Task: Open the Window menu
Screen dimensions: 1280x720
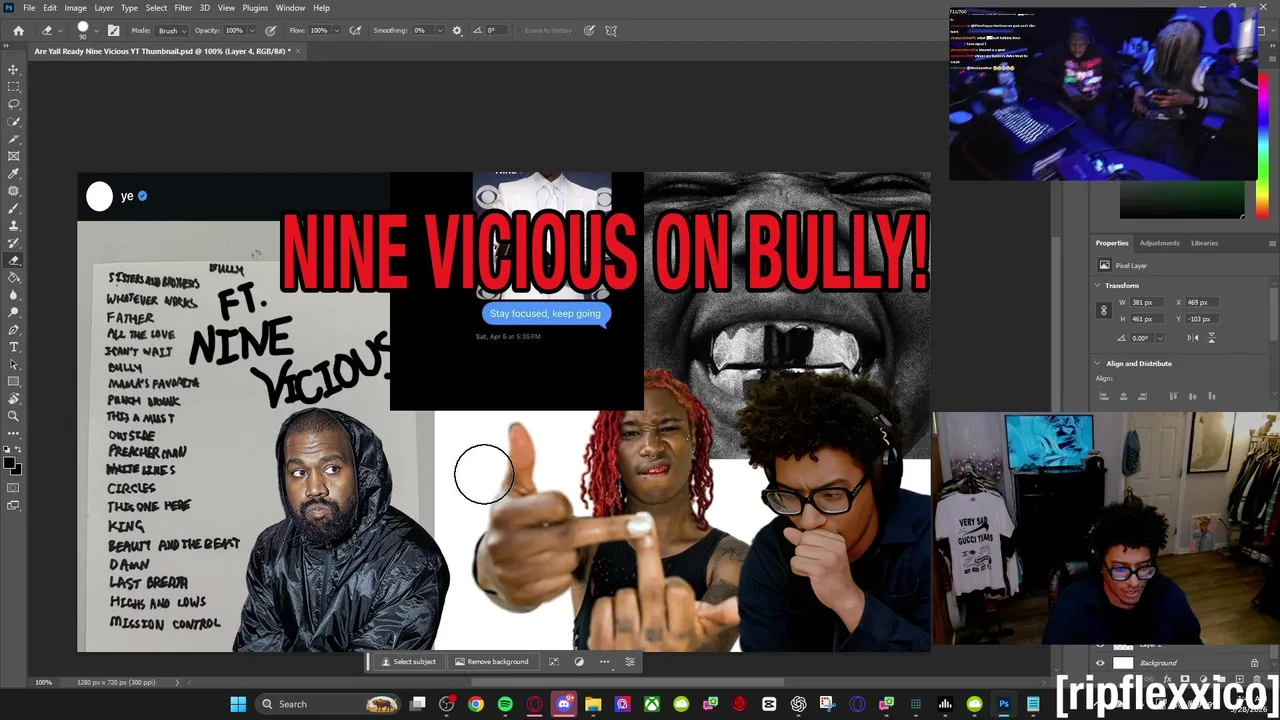Action: (290, 8)
